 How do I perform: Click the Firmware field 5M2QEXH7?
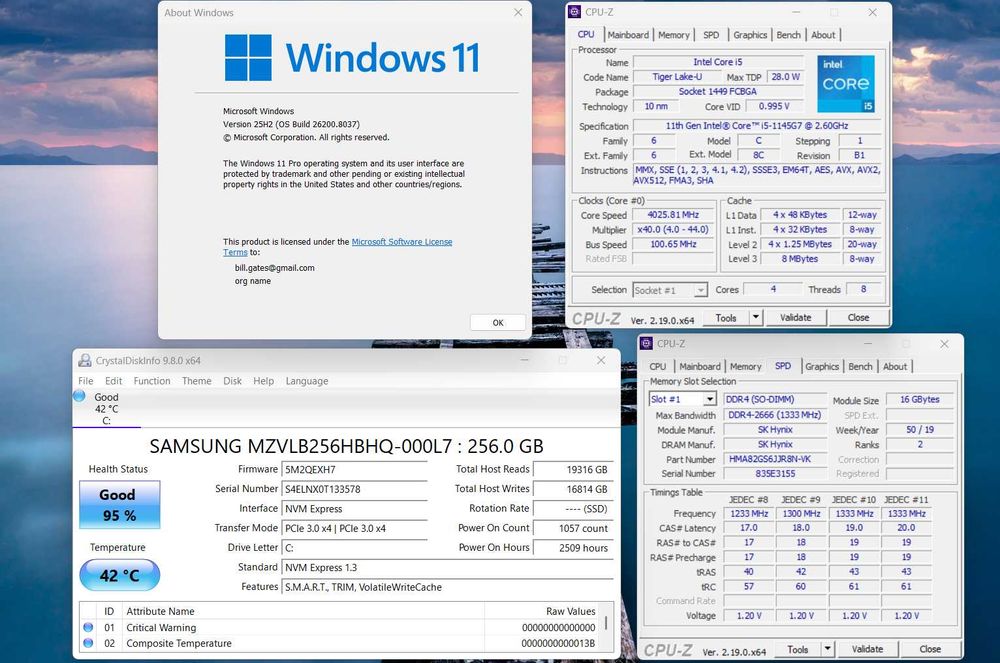click(354, 470)
